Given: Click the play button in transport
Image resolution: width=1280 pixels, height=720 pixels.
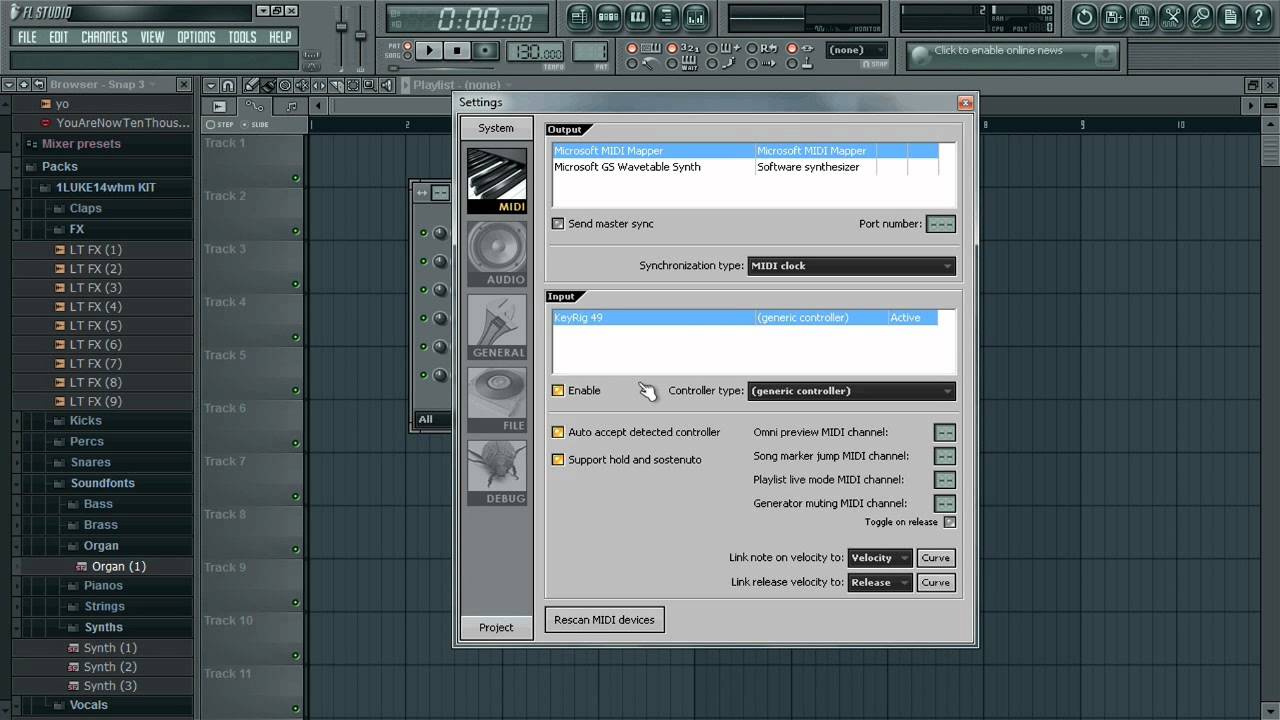Looking at the screenshot, I should coord(429,50).
